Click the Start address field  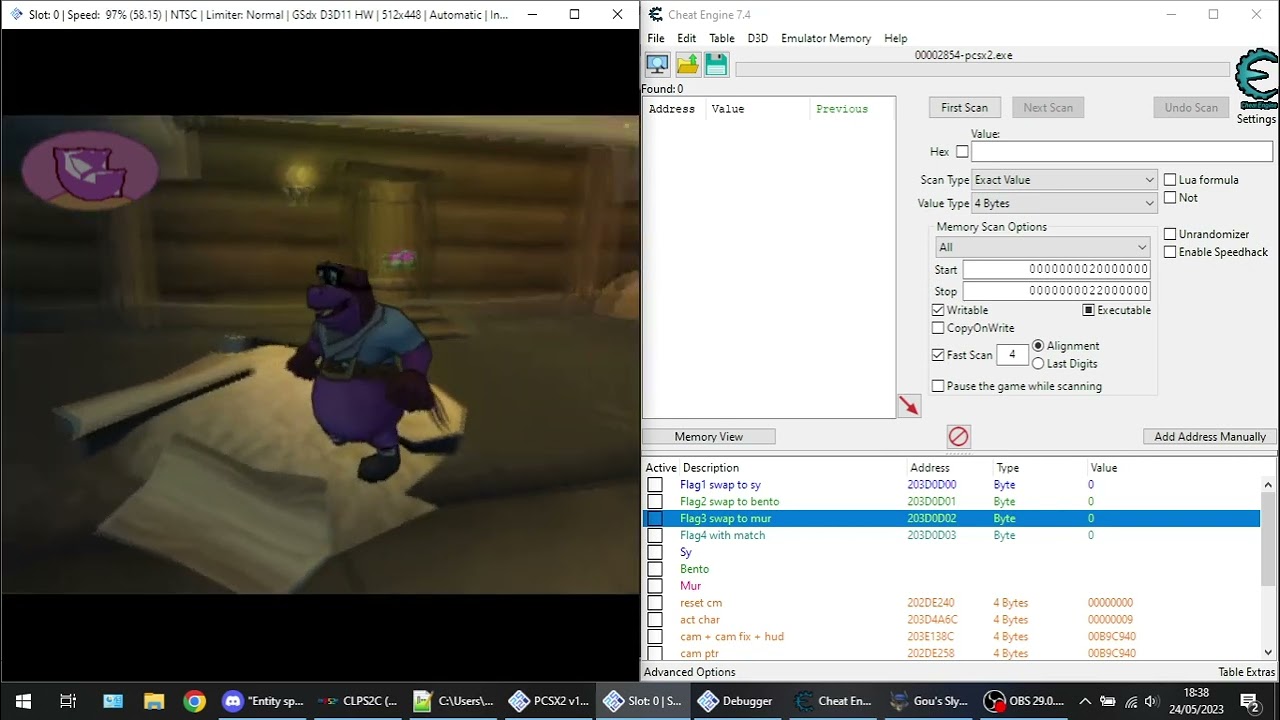[x=1056, y=269]
